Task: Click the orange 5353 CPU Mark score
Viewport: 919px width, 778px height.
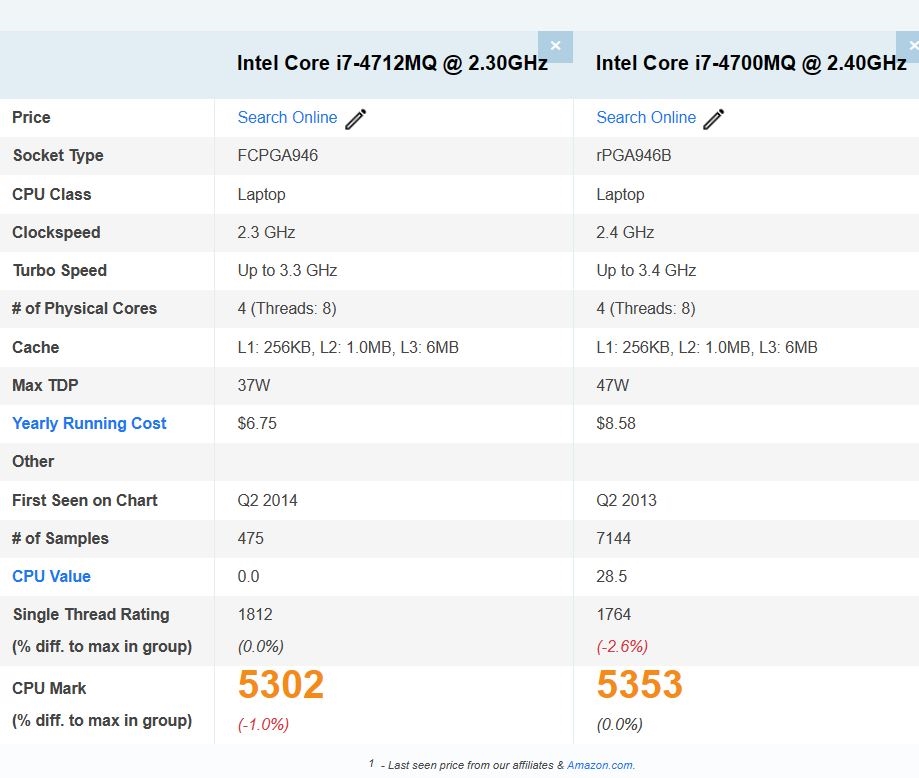Action: click(640, 685)
